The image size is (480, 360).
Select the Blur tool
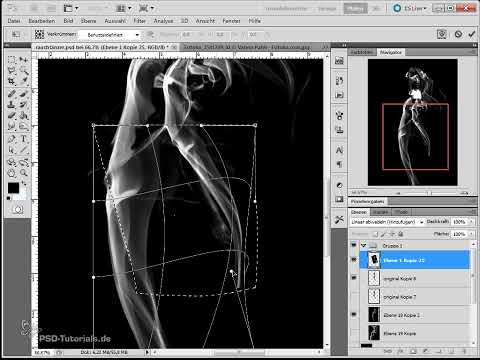[12, 127]
